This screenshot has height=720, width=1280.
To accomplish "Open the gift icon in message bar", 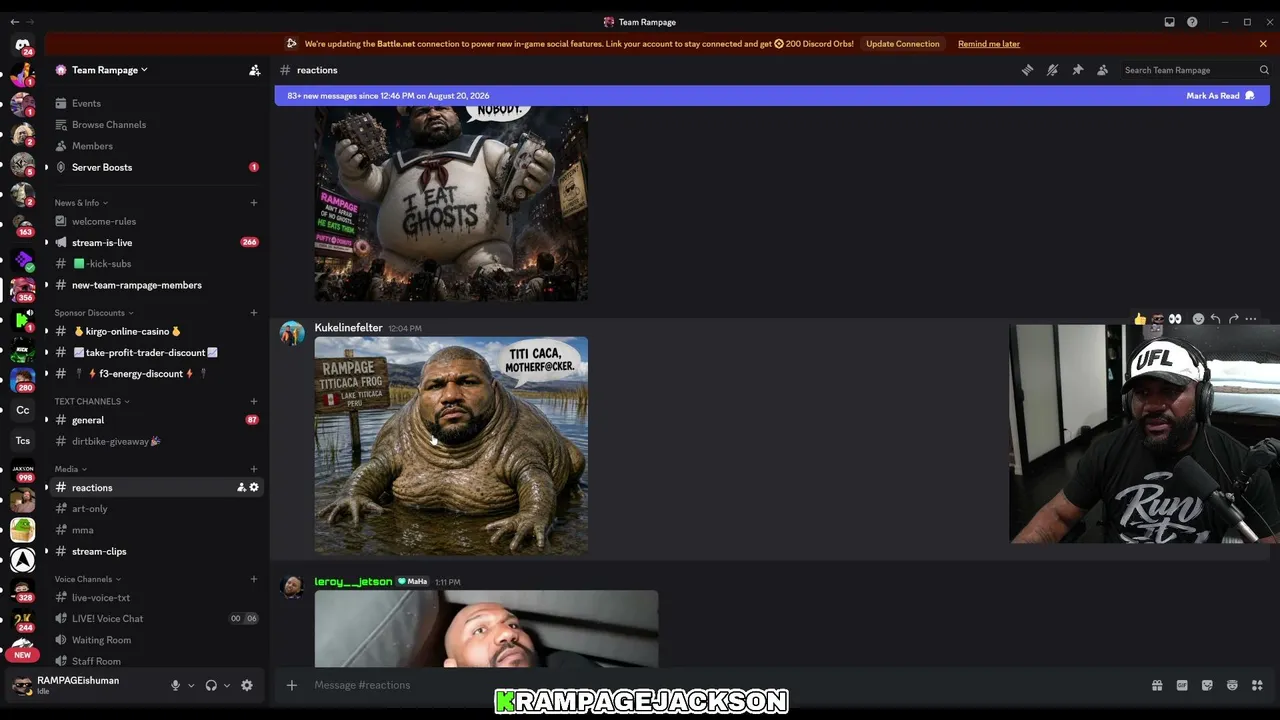I will [x=1157, y=685].
